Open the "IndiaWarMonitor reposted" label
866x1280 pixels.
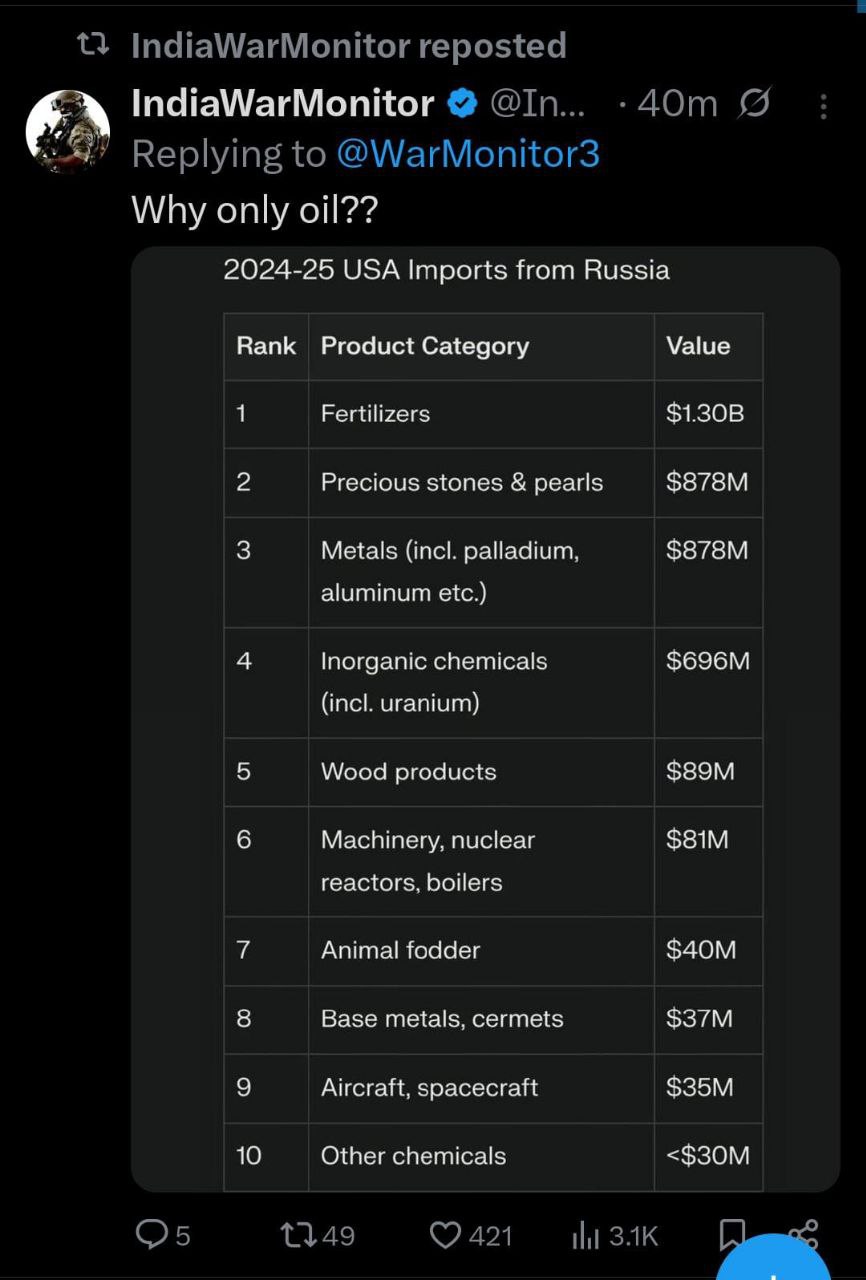click(349, 45)
